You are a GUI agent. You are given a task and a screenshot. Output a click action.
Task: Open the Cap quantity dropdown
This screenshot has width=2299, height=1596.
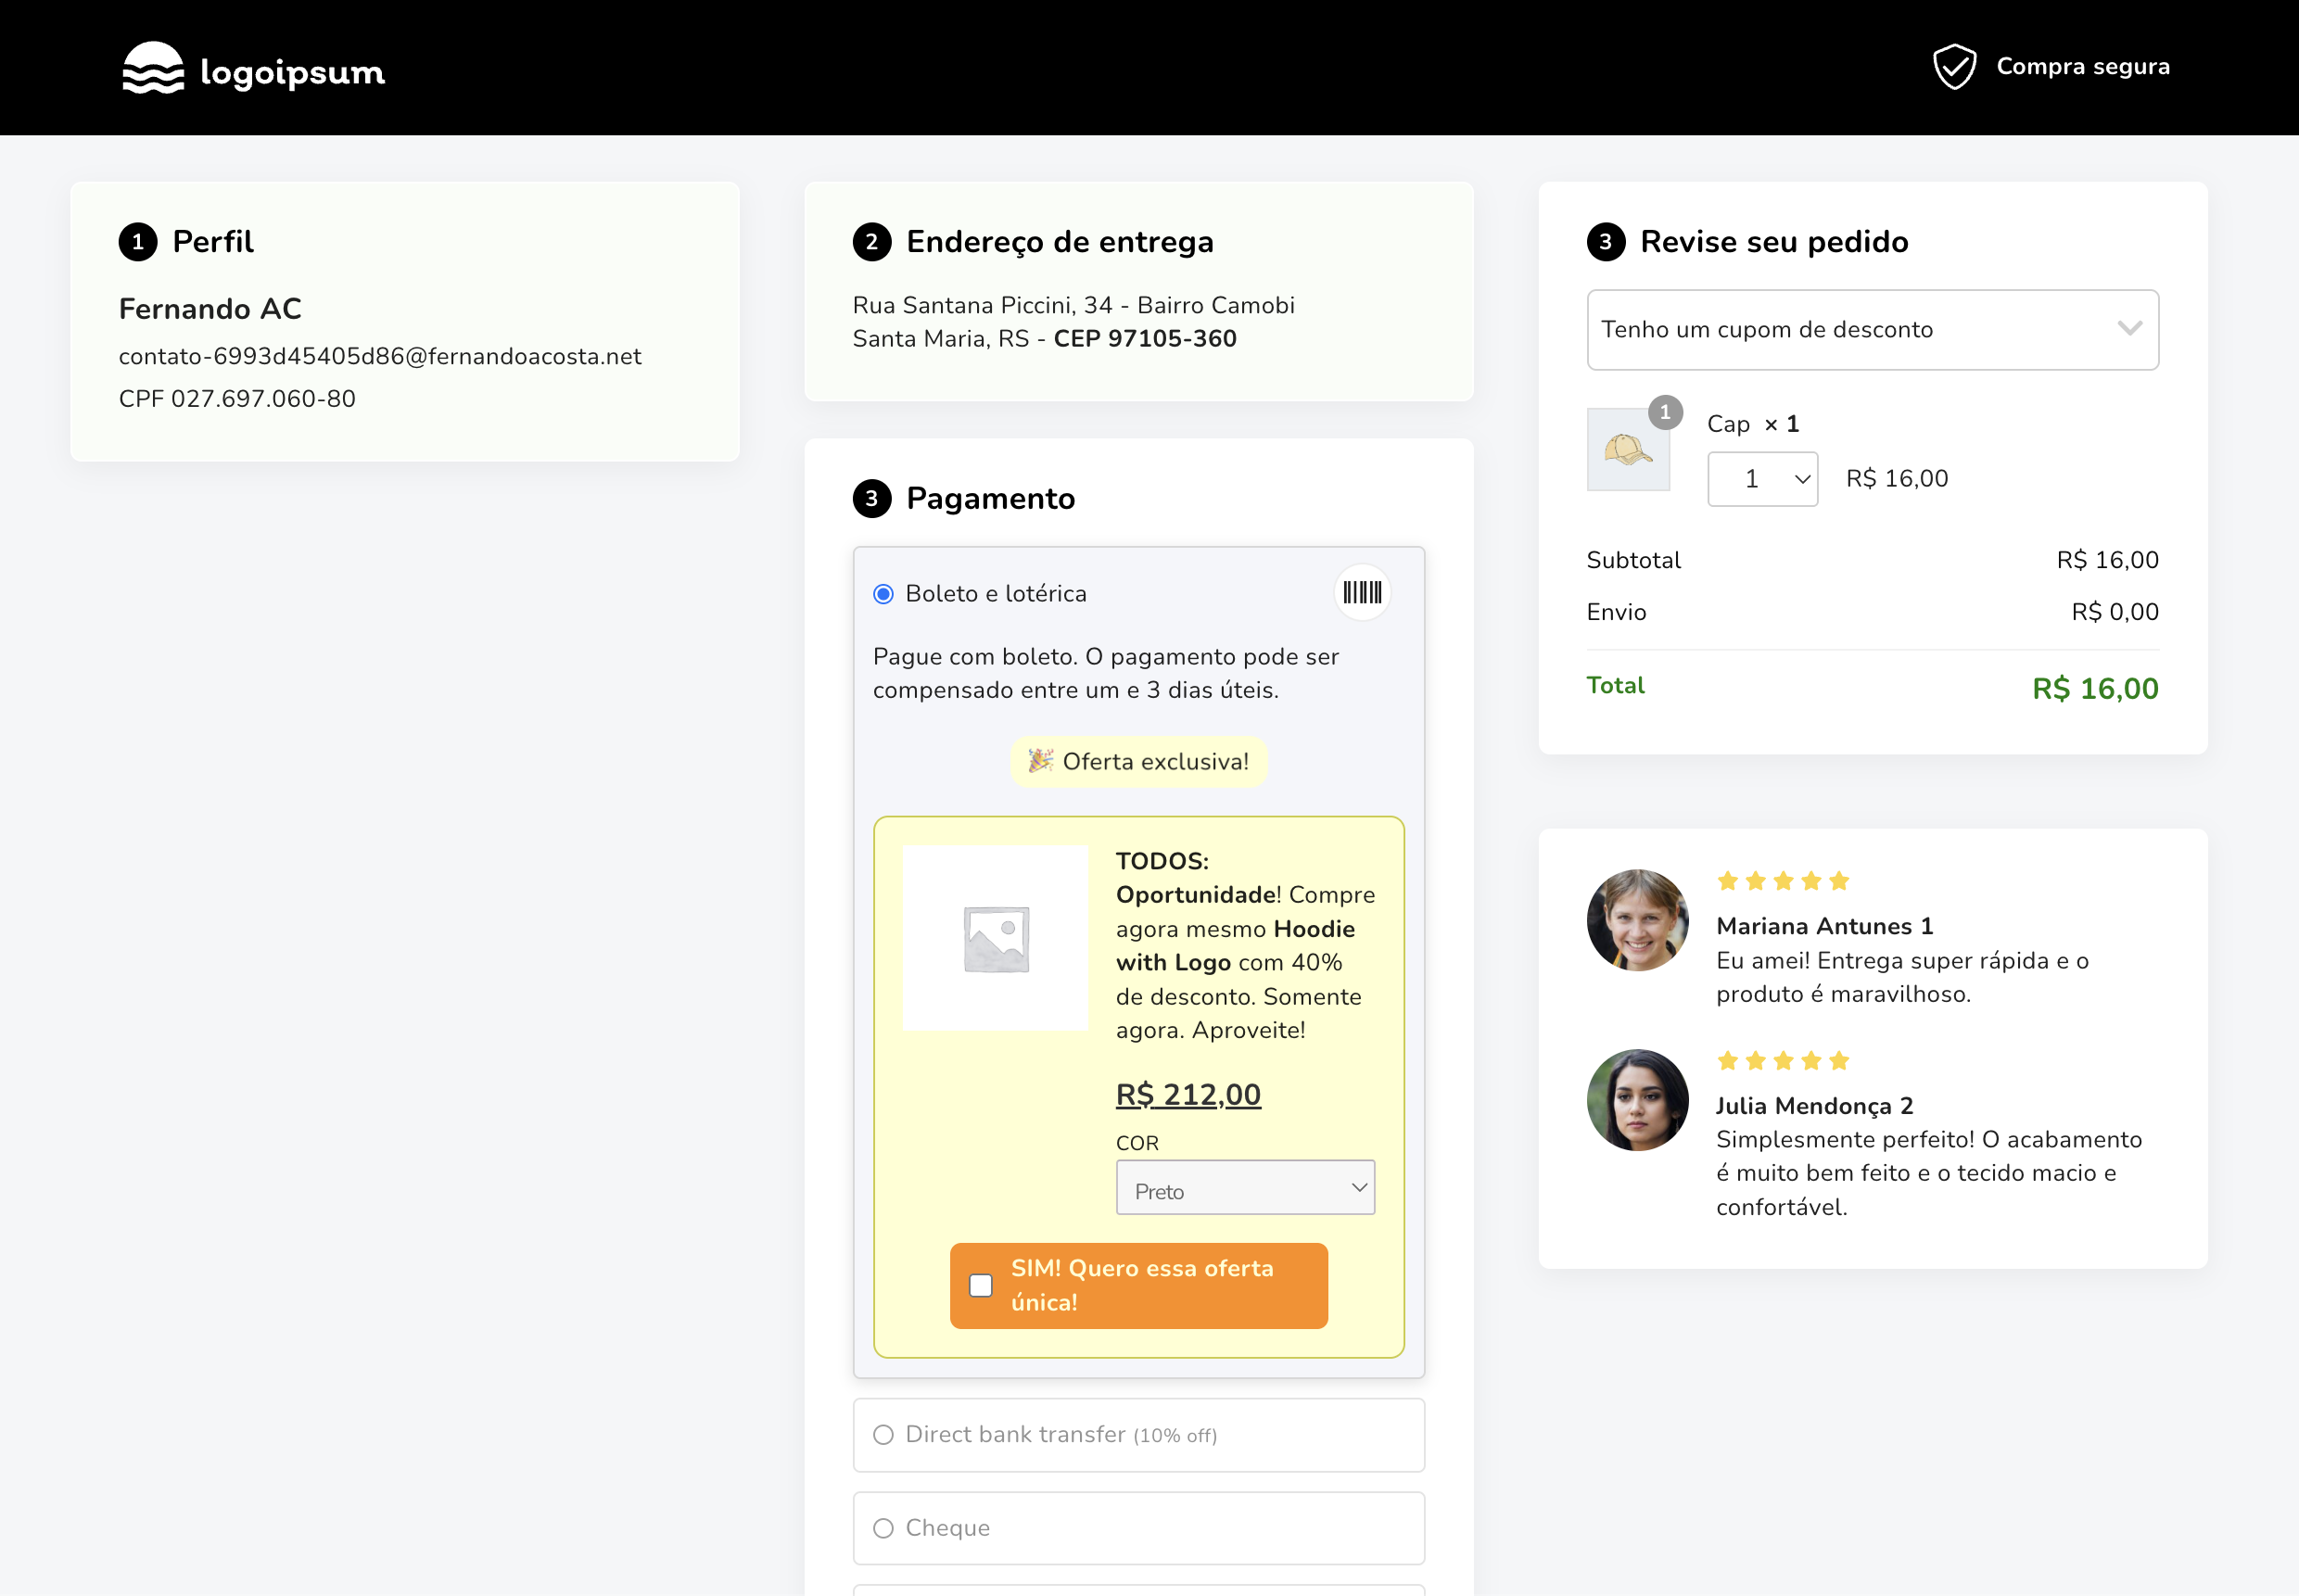(1762, 478)
